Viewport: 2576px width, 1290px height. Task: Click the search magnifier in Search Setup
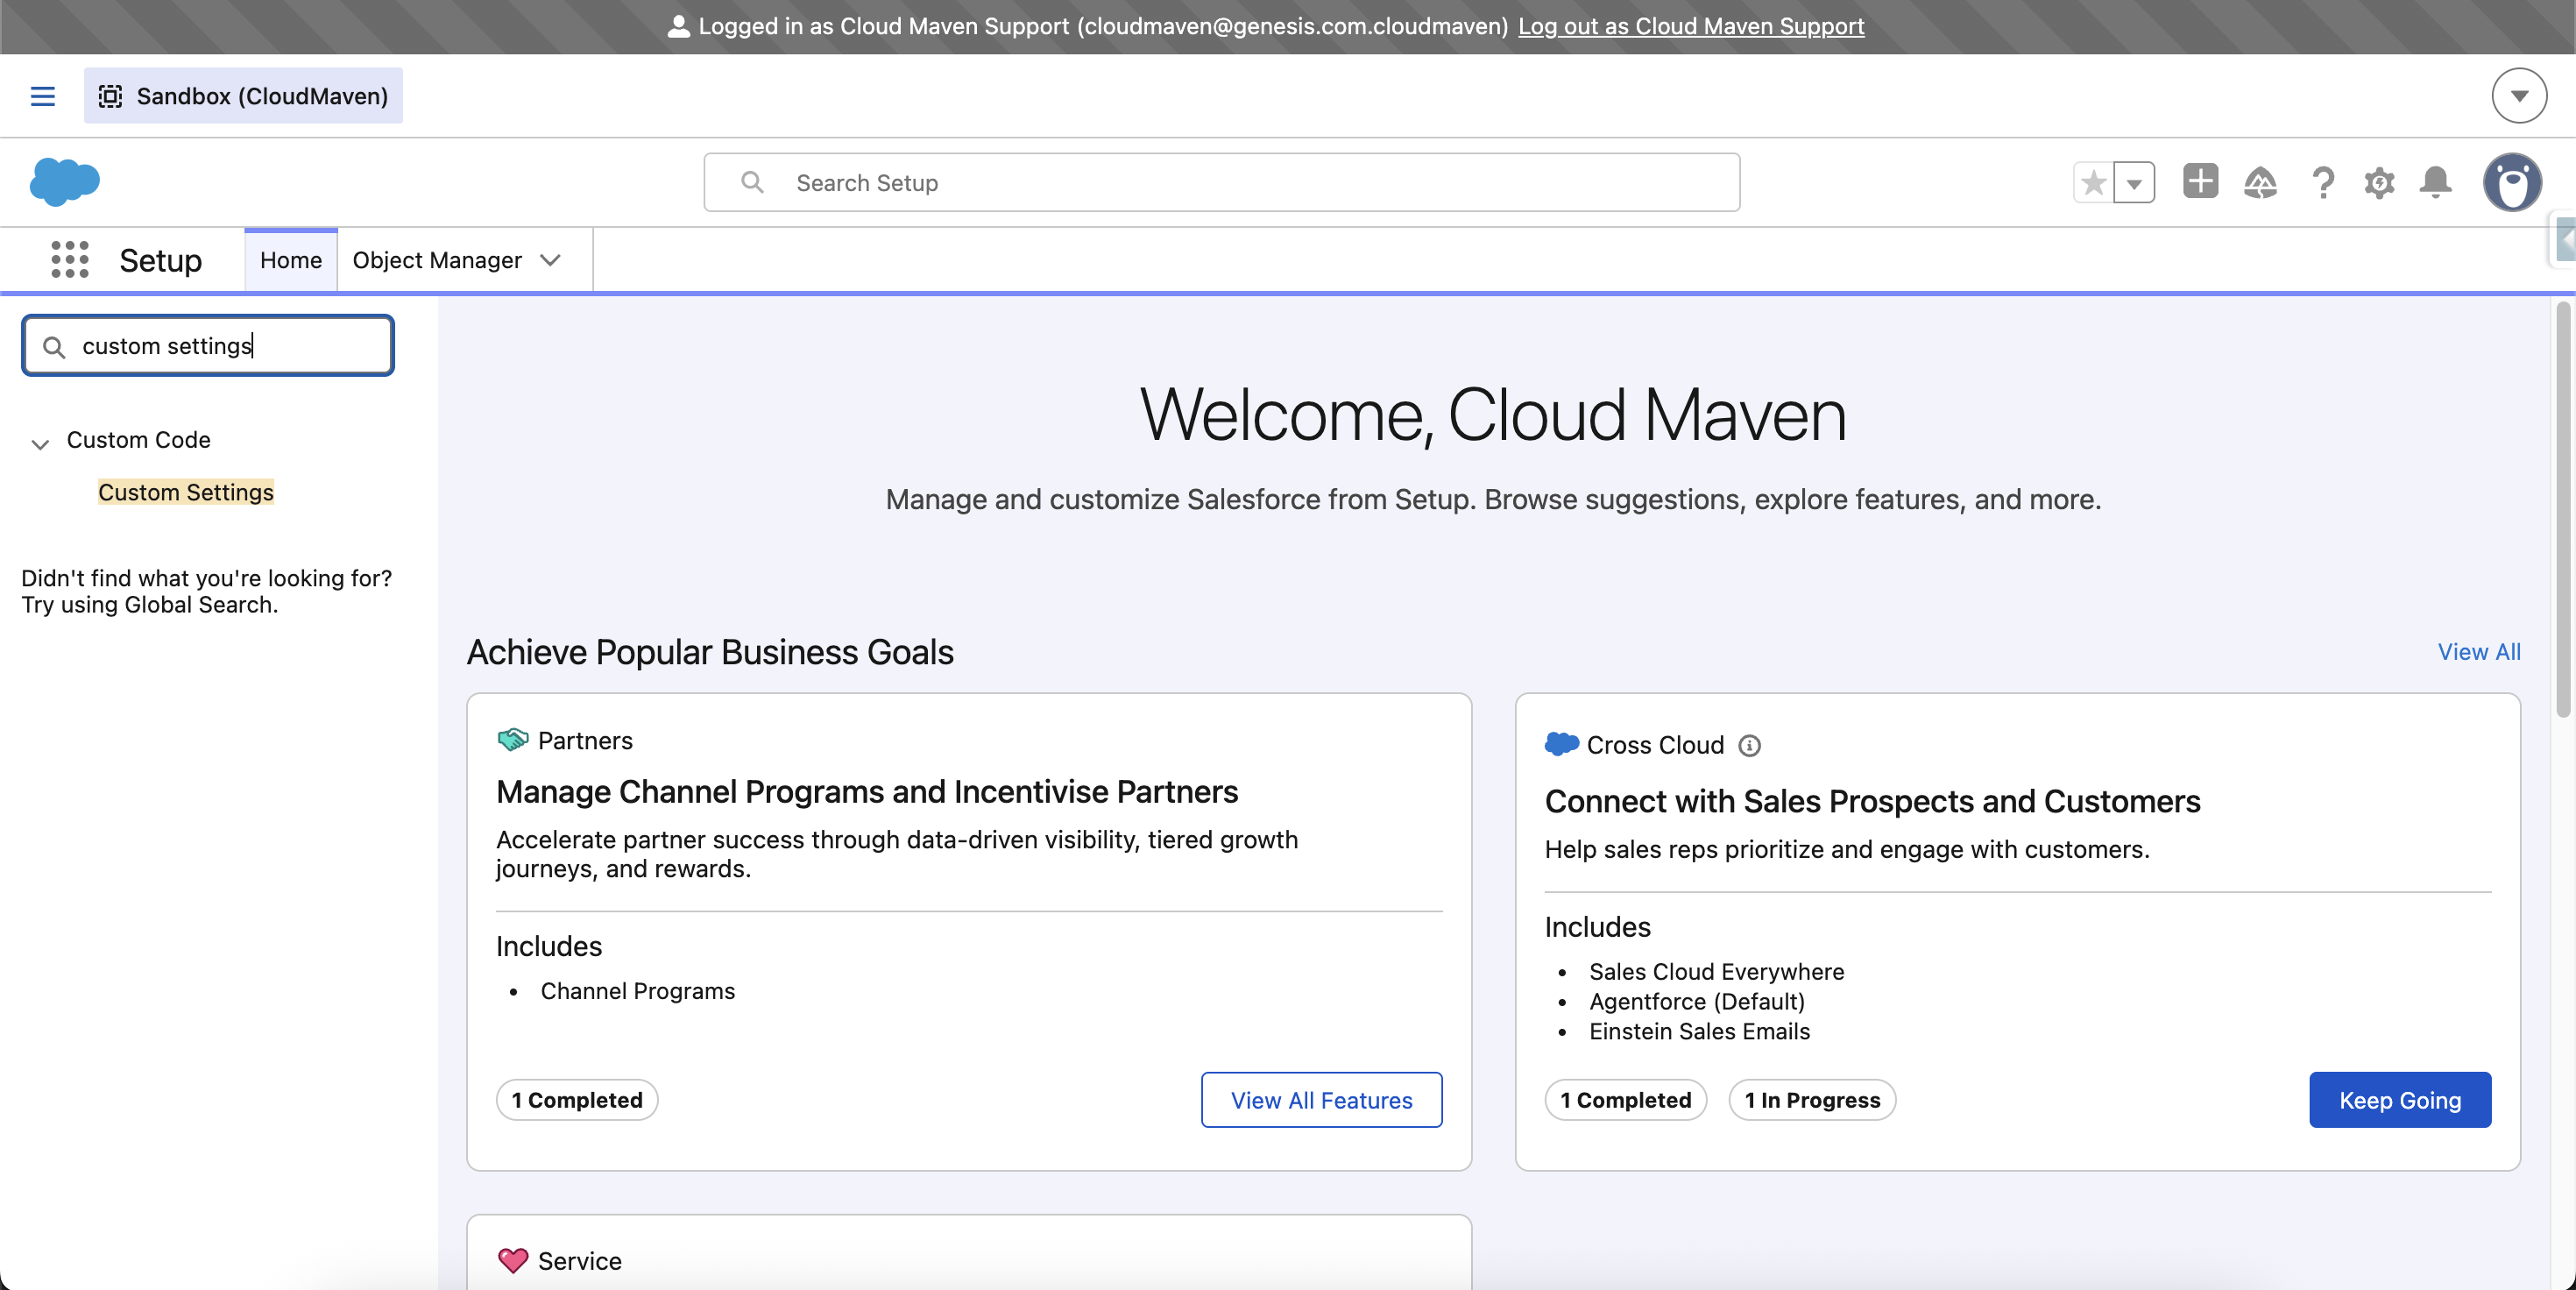pos(752,182)
